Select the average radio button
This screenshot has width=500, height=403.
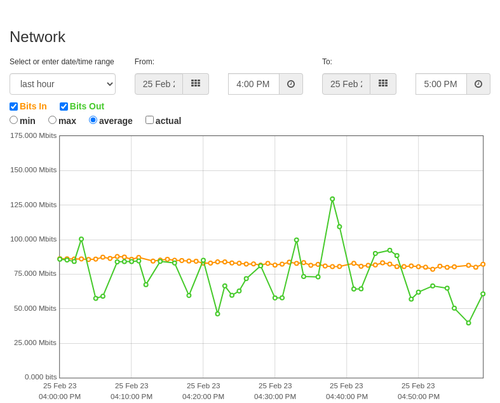click(93, 120)
